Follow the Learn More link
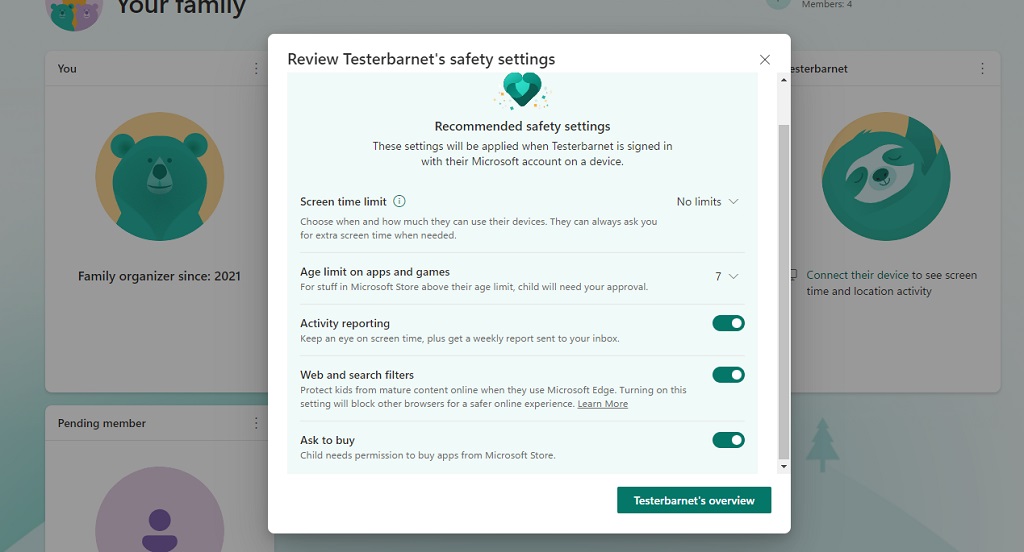The width and height of the screenshot is (1024, 552). coord(602,404)
